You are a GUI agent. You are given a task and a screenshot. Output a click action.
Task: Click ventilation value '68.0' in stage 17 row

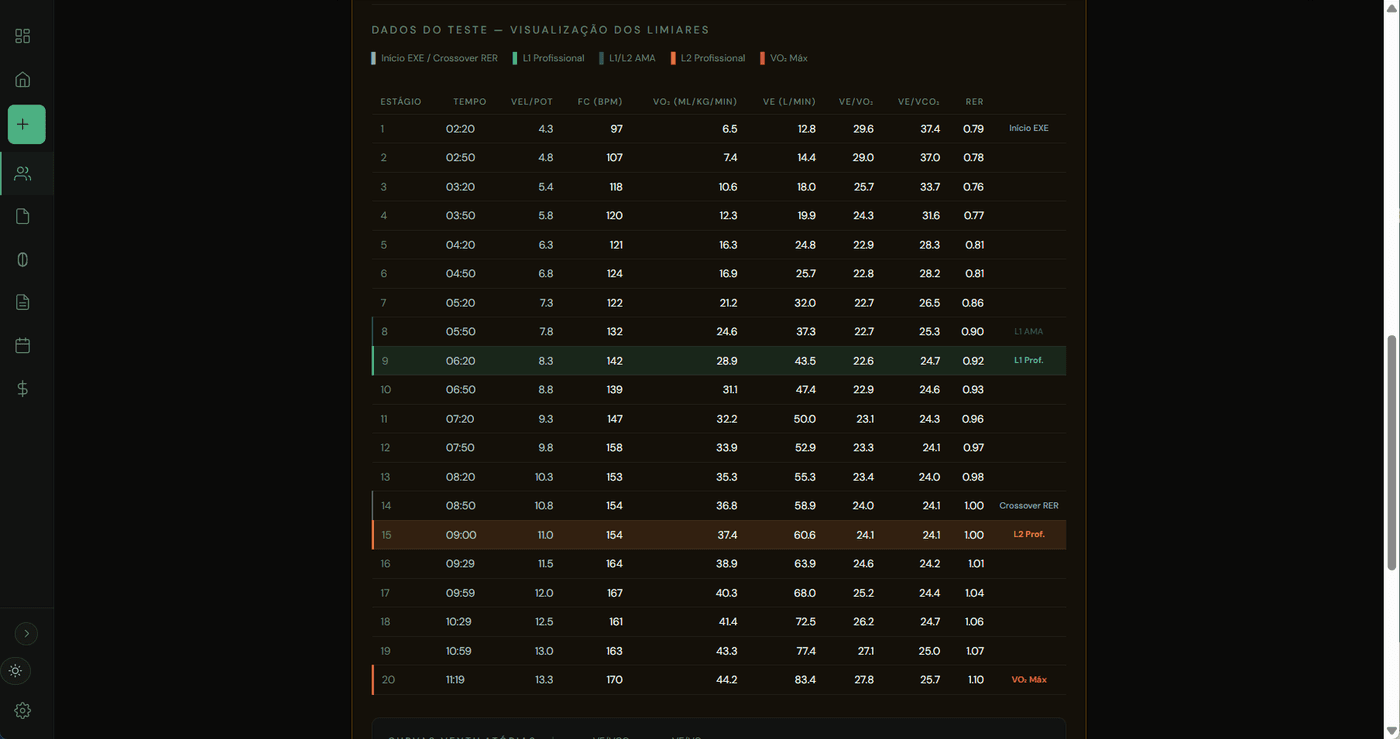[x=804, y=593]
